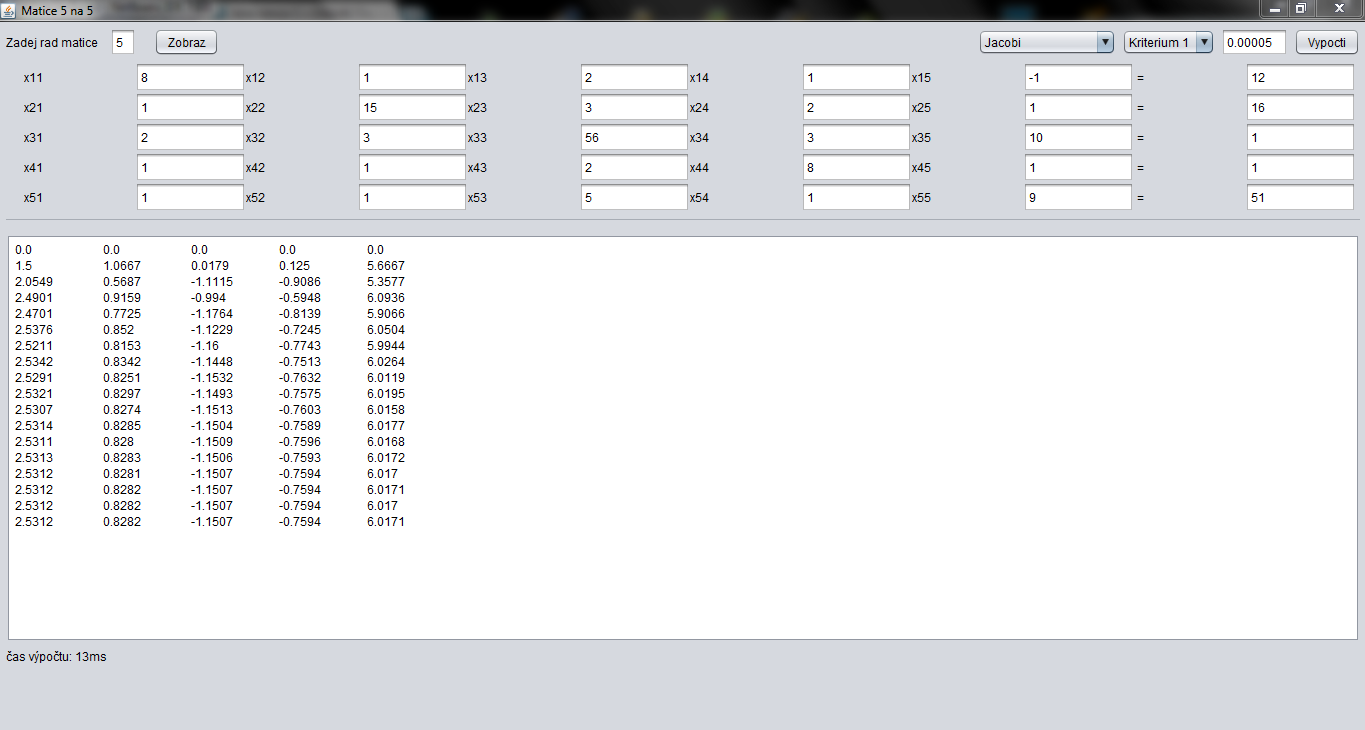Click the Vypocti button
Screen dimensions: 1365x730
[x=1327, y=42]
